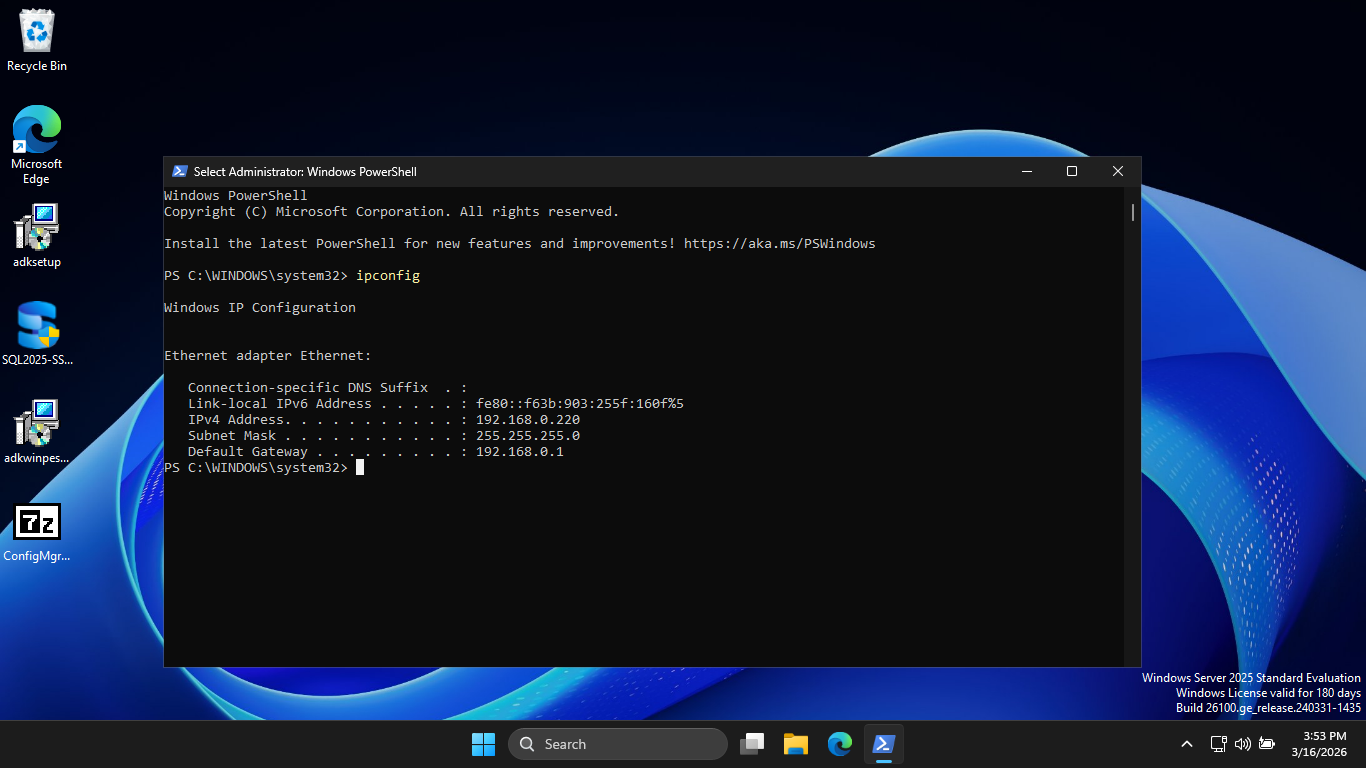Viewport: 1366px width, 768px height.
Task: Click the battery tray icon
Action: [1267, 744]
